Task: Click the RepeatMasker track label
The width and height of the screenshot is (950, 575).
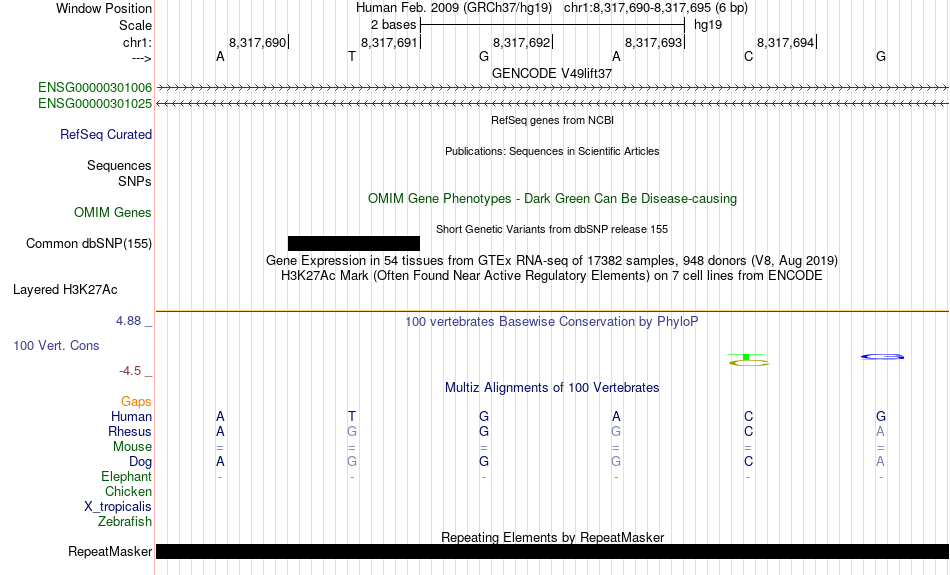Action: (x=110, y=551)
